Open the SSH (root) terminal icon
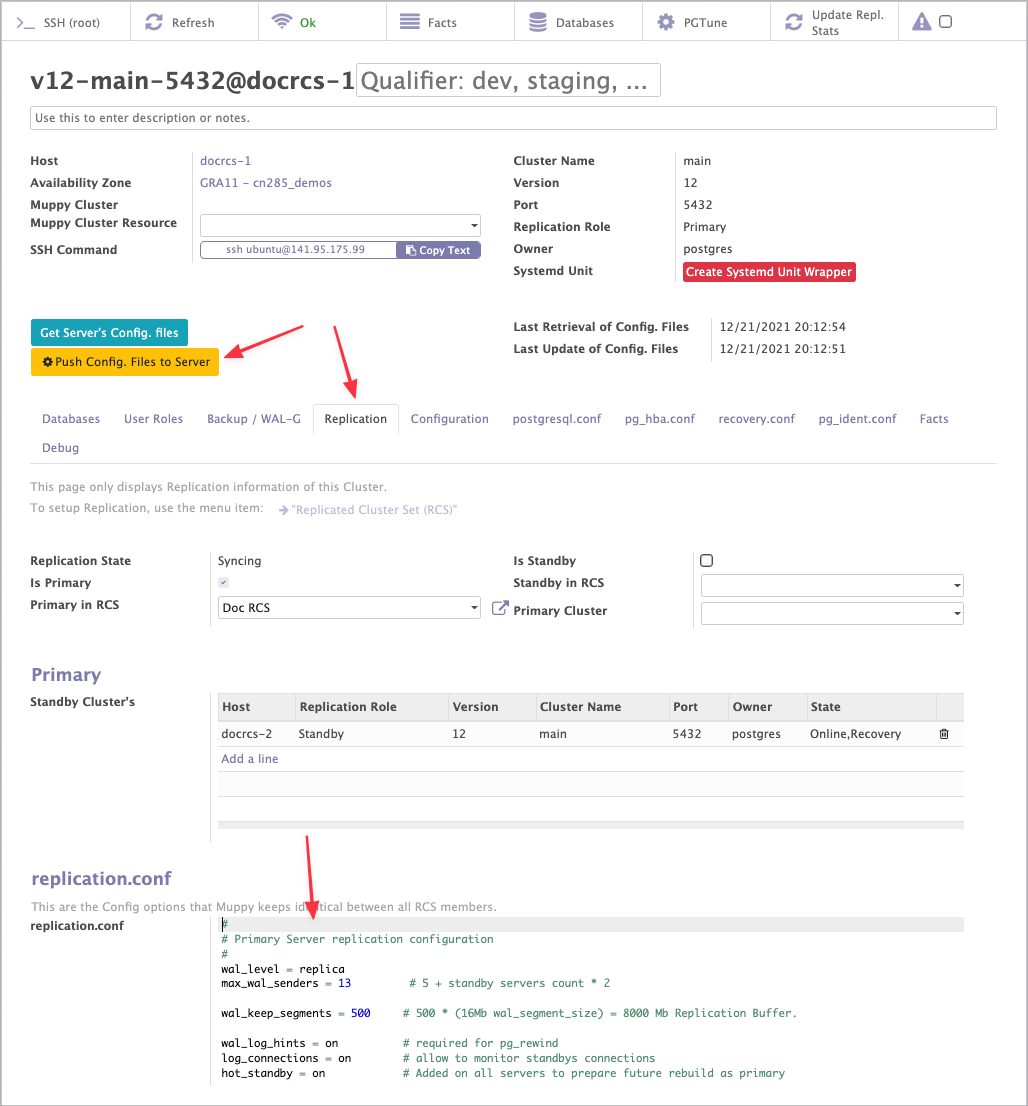This screenshot has width=1028, height=1106. [27, 22]
